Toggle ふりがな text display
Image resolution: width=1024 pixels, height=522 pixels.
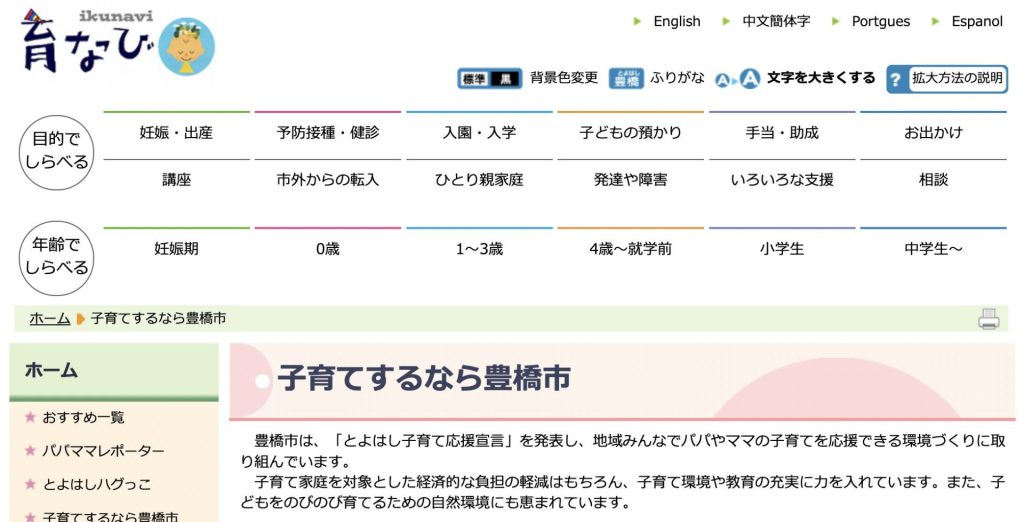677,78
